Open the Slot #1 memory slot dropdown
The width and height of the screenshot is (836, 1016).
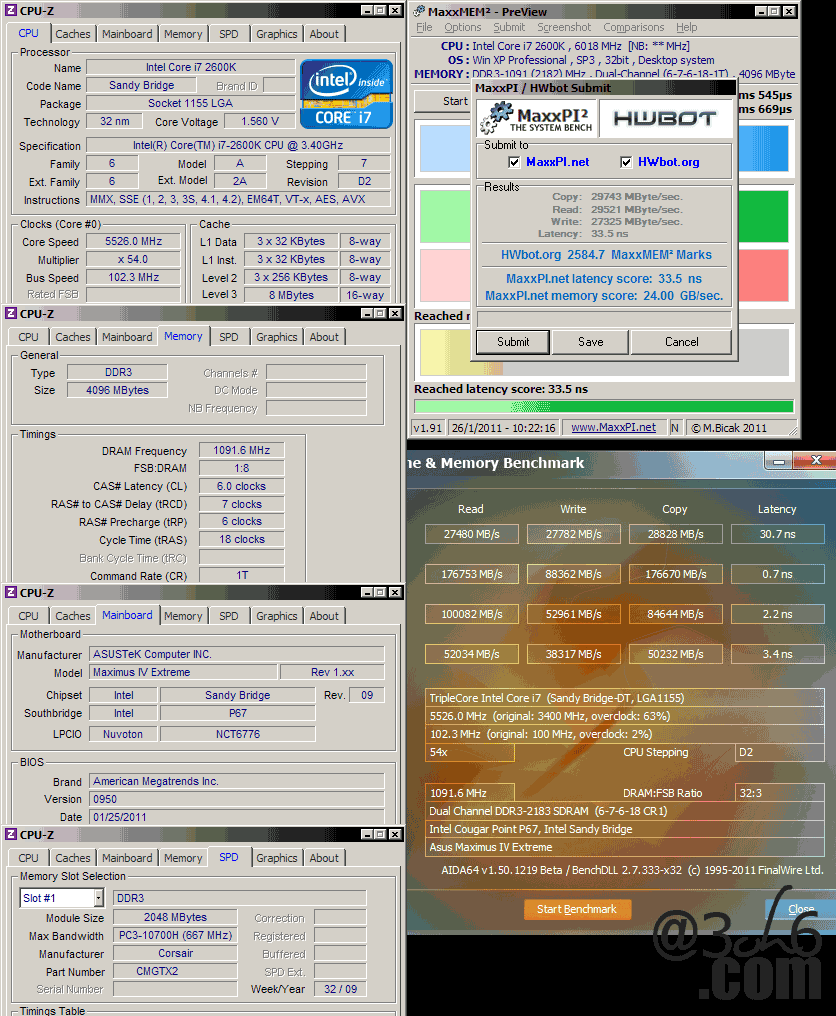click(99, 898)
